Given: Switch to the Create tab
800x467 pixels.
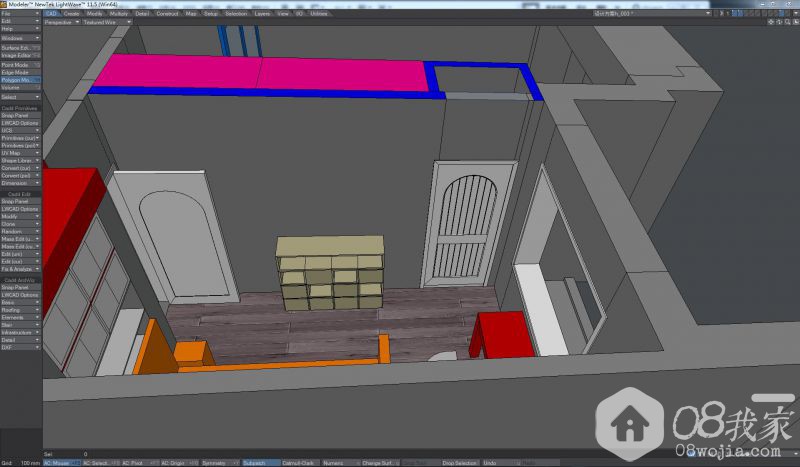Looking at the screenshot, I should point(72,14).
